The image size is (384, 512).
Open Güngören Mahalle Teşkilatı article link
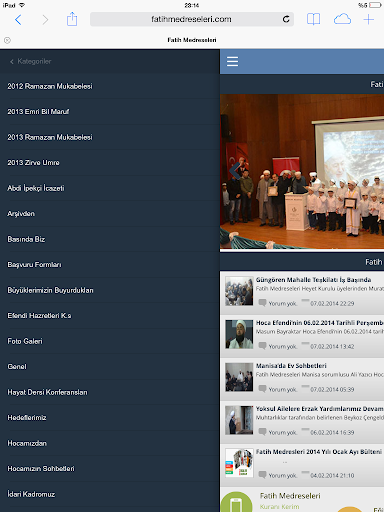313,280
